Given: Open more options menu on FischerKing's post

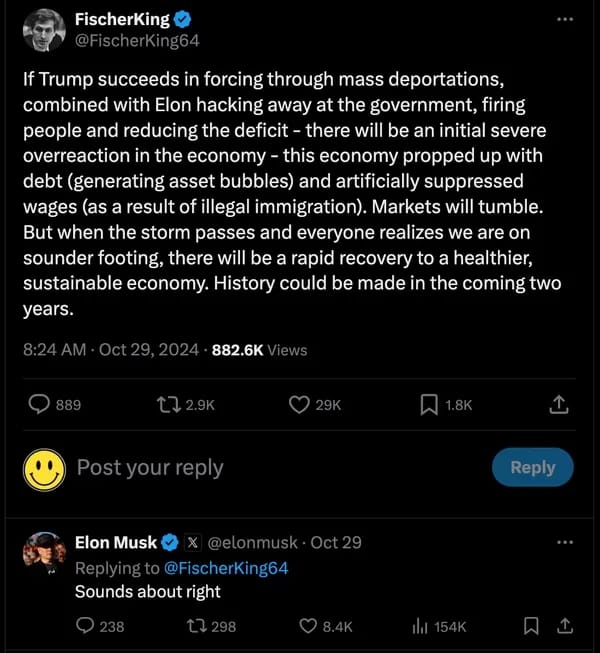Looking at the screenshot, I should pyautogui.click(x=565, y=19).
